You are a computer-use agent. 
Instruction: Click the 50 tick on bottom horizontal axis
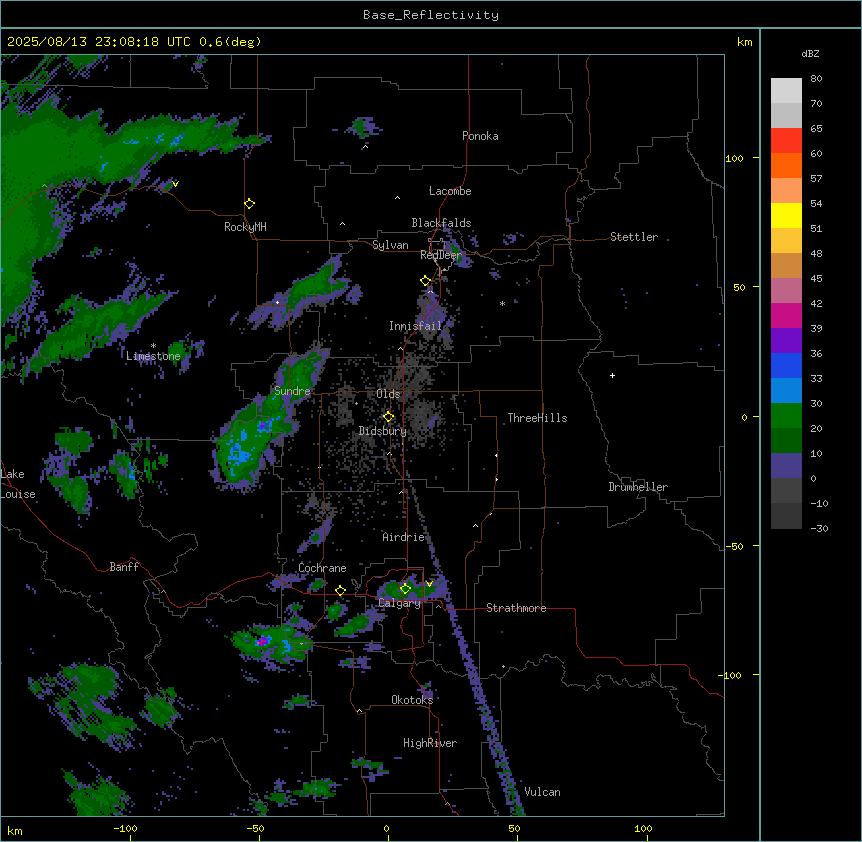point(514,828)
